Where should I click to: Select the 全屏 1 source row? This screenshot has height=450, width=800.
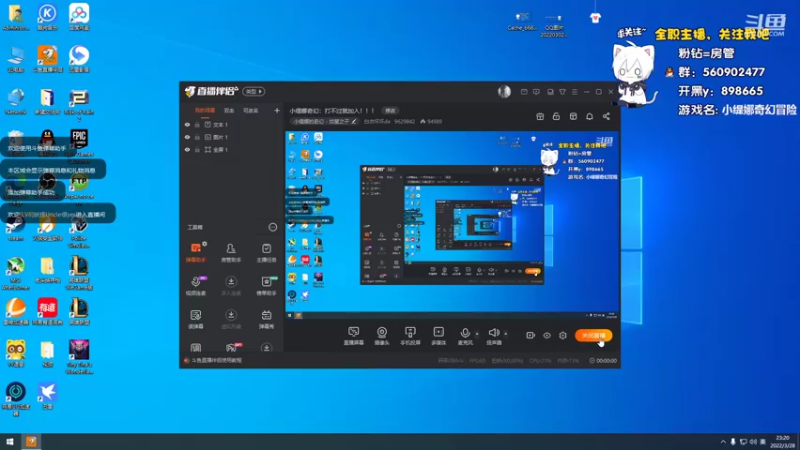pos(232,149)
